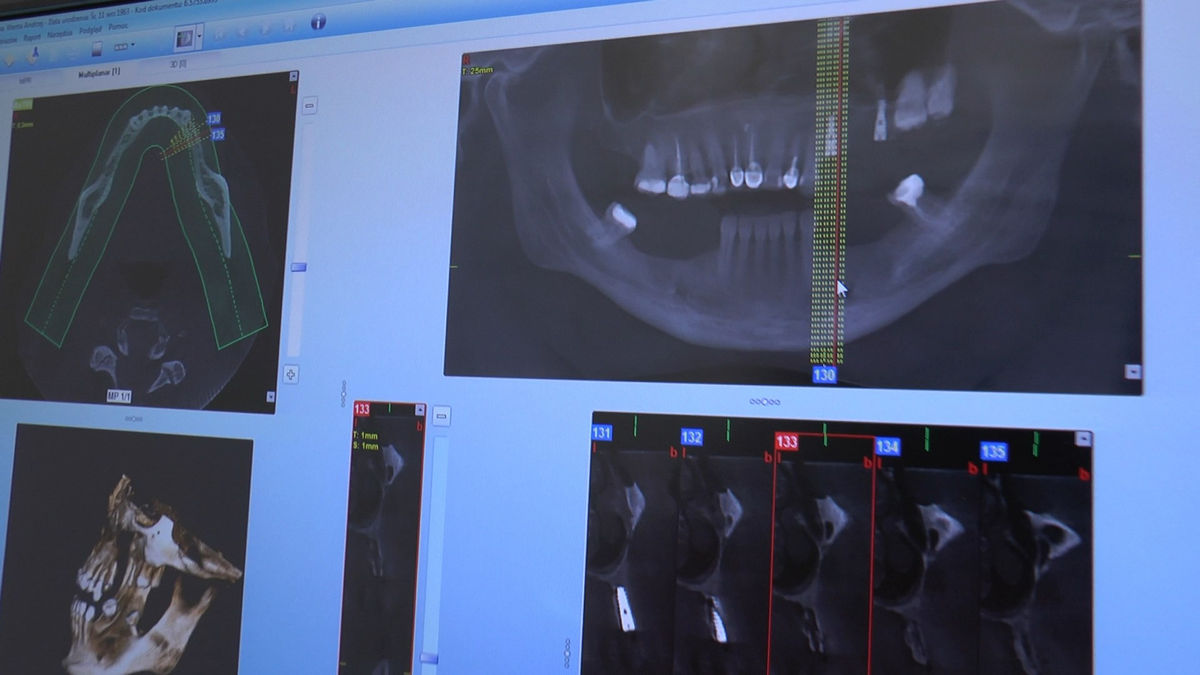Image resolution: width=1200 pixels, height=675 pixels.
Task: Click the minus button above axial view slider
Action: [309, 105]
